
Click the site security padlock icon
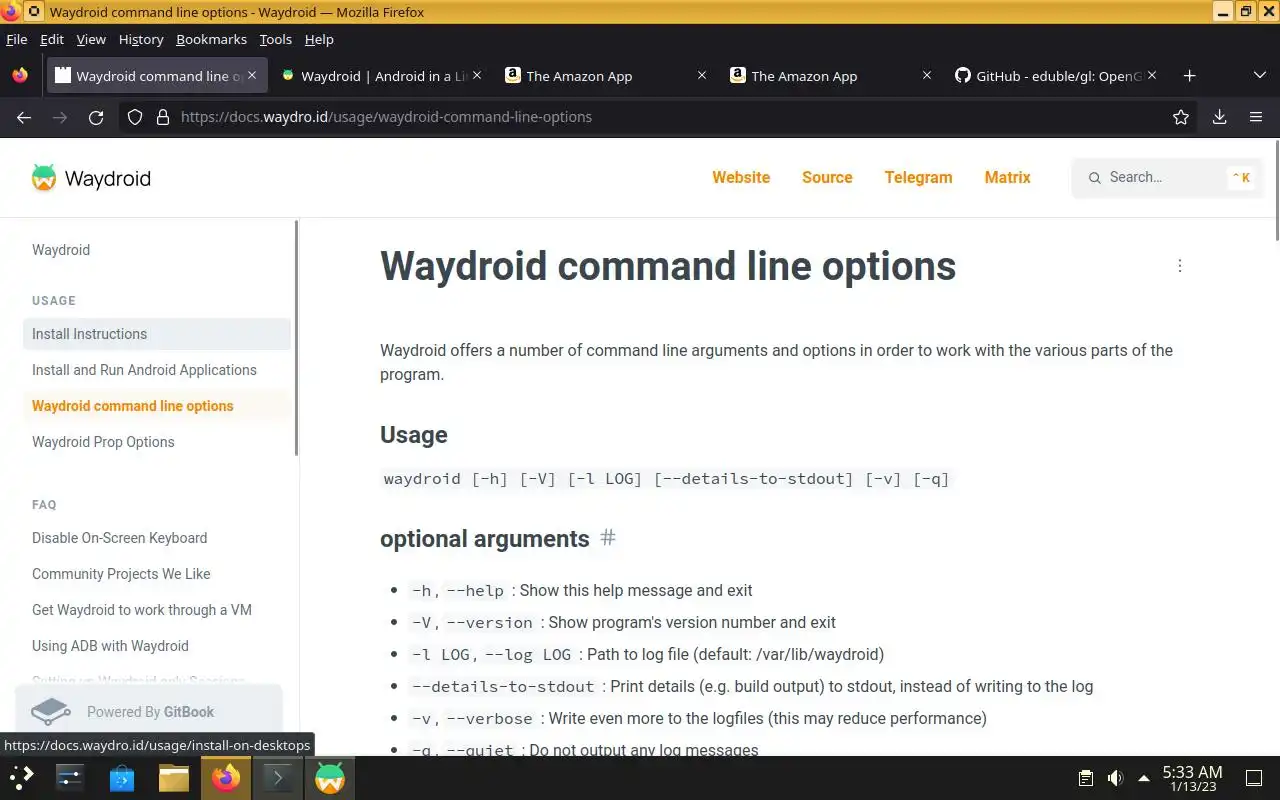pyautogui.click(x=163, y=117)
